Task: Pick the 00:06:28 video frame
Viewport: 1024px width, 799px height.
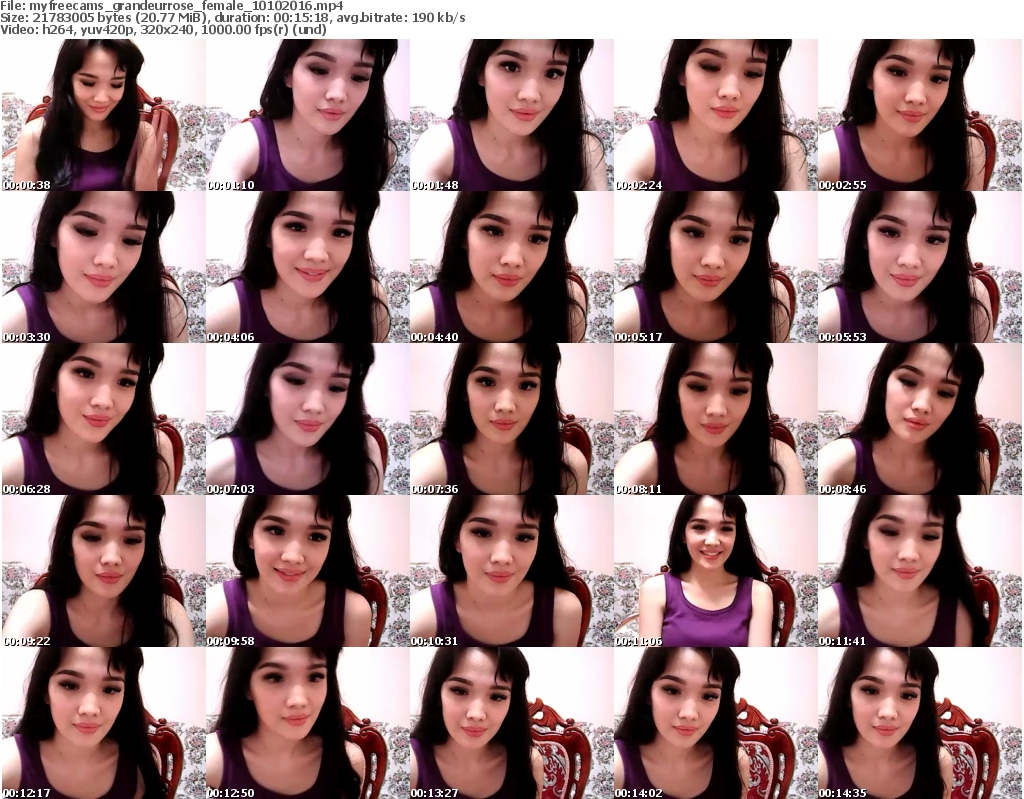Action: [x=104, y=419]
